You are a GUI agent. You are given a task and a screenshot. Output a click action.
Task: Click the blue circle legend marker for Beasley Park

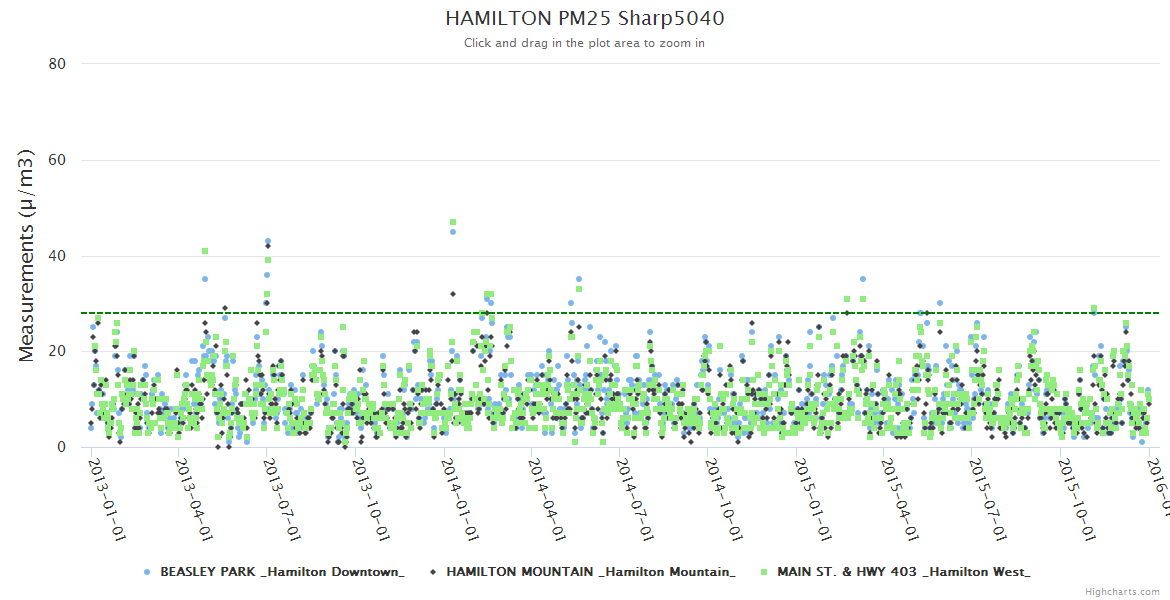(147, 572)
